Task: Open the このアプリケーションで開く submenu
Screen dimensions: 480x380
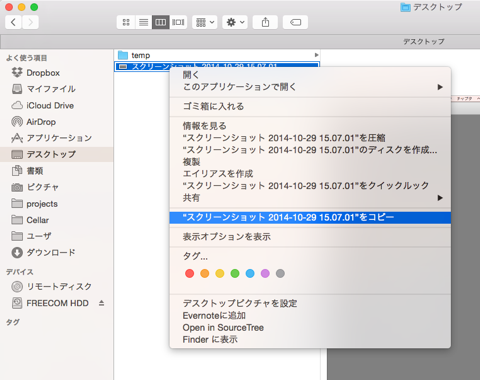Action: click(x=310, y=87)
